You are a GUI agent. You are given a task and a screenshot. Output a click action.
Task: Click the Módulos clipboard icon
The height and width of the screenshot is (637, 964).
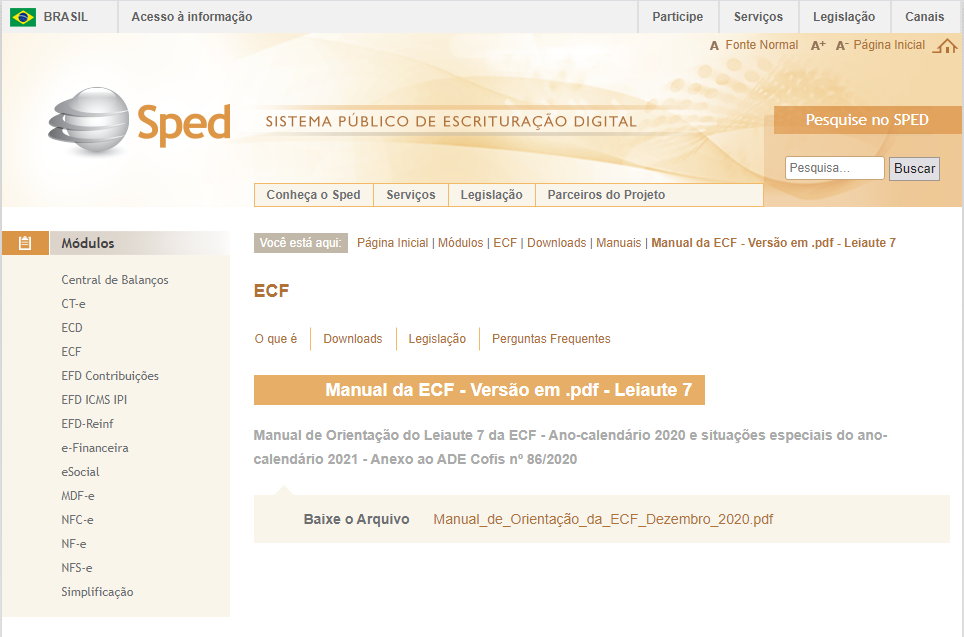click(x=25, y=243)
